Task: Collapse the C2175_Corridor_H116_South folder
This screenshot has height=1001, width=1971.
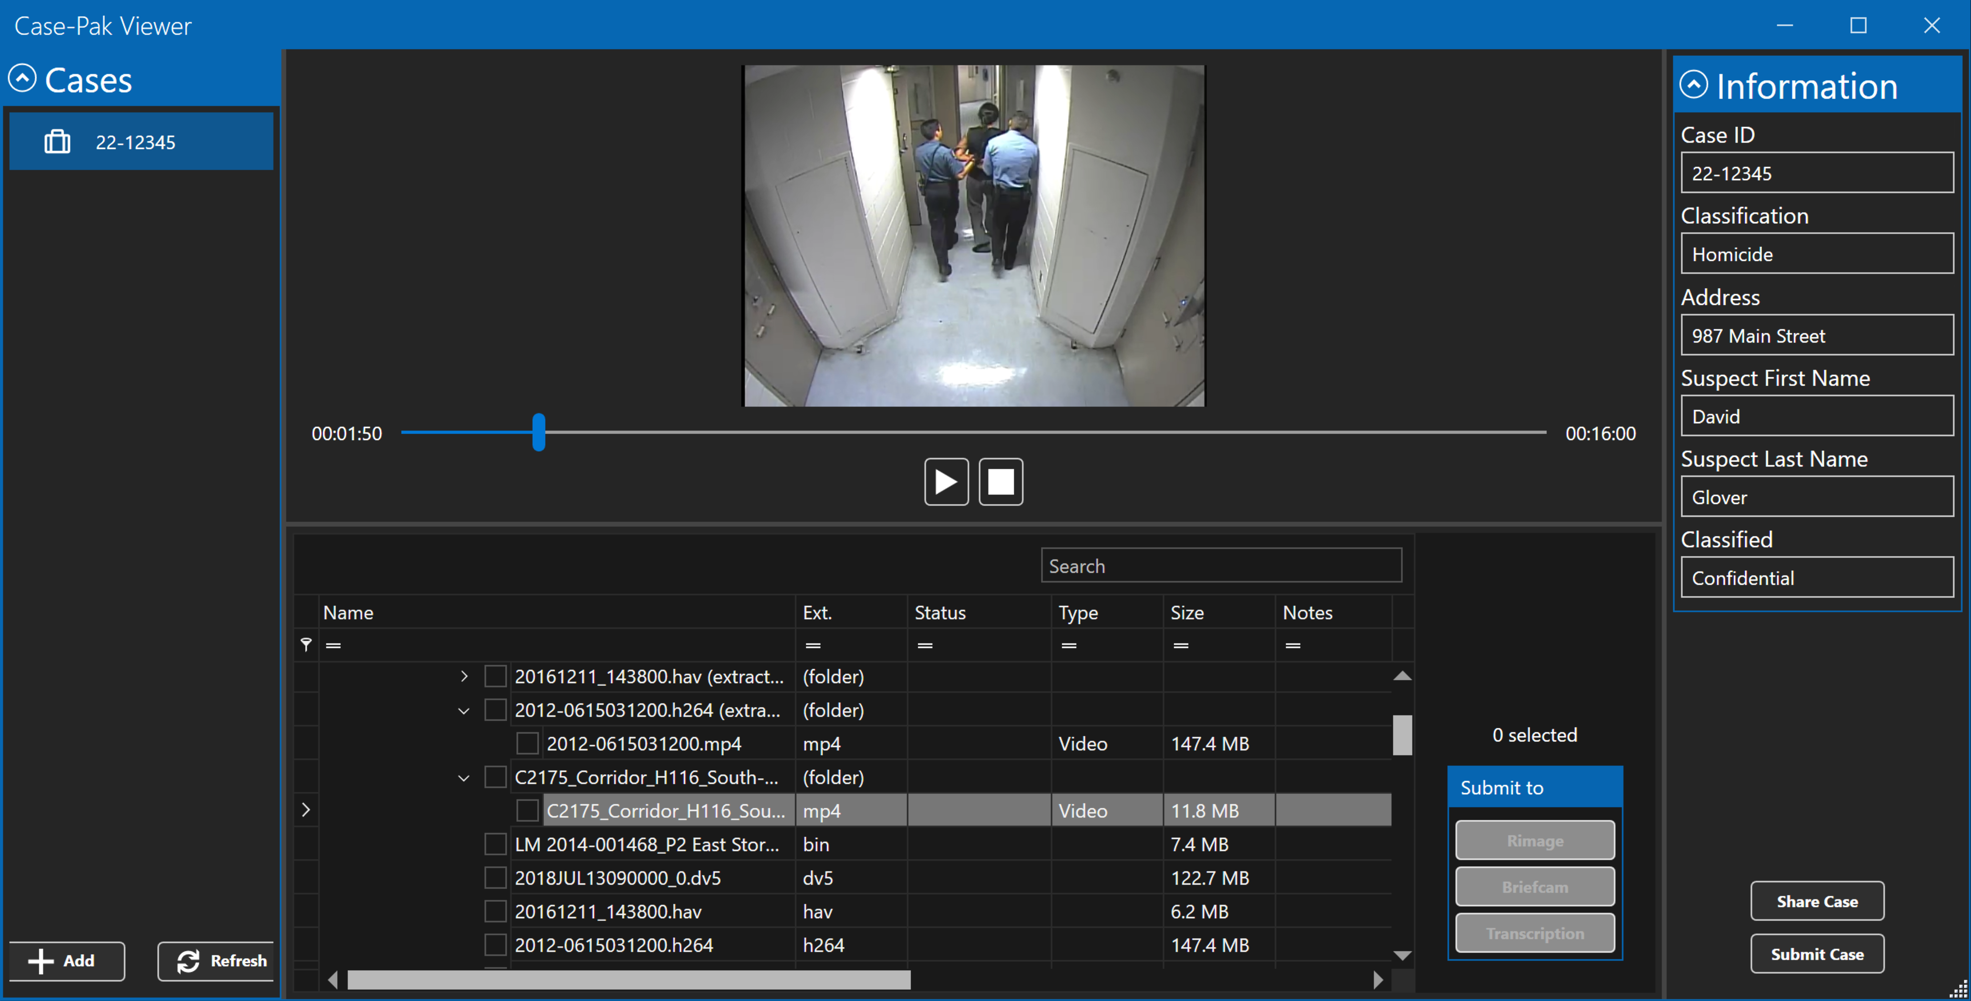Action: click(464, 777)
